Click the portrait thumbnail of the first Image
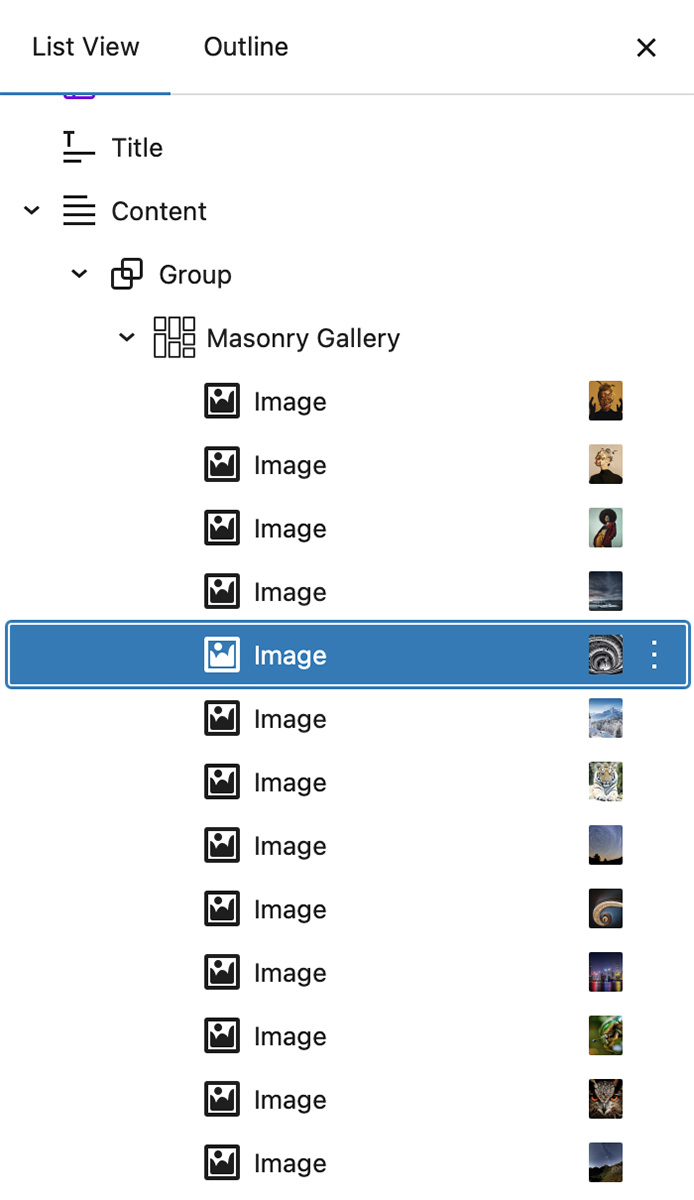The image size is (694, 1200). (x=605, y=401)
